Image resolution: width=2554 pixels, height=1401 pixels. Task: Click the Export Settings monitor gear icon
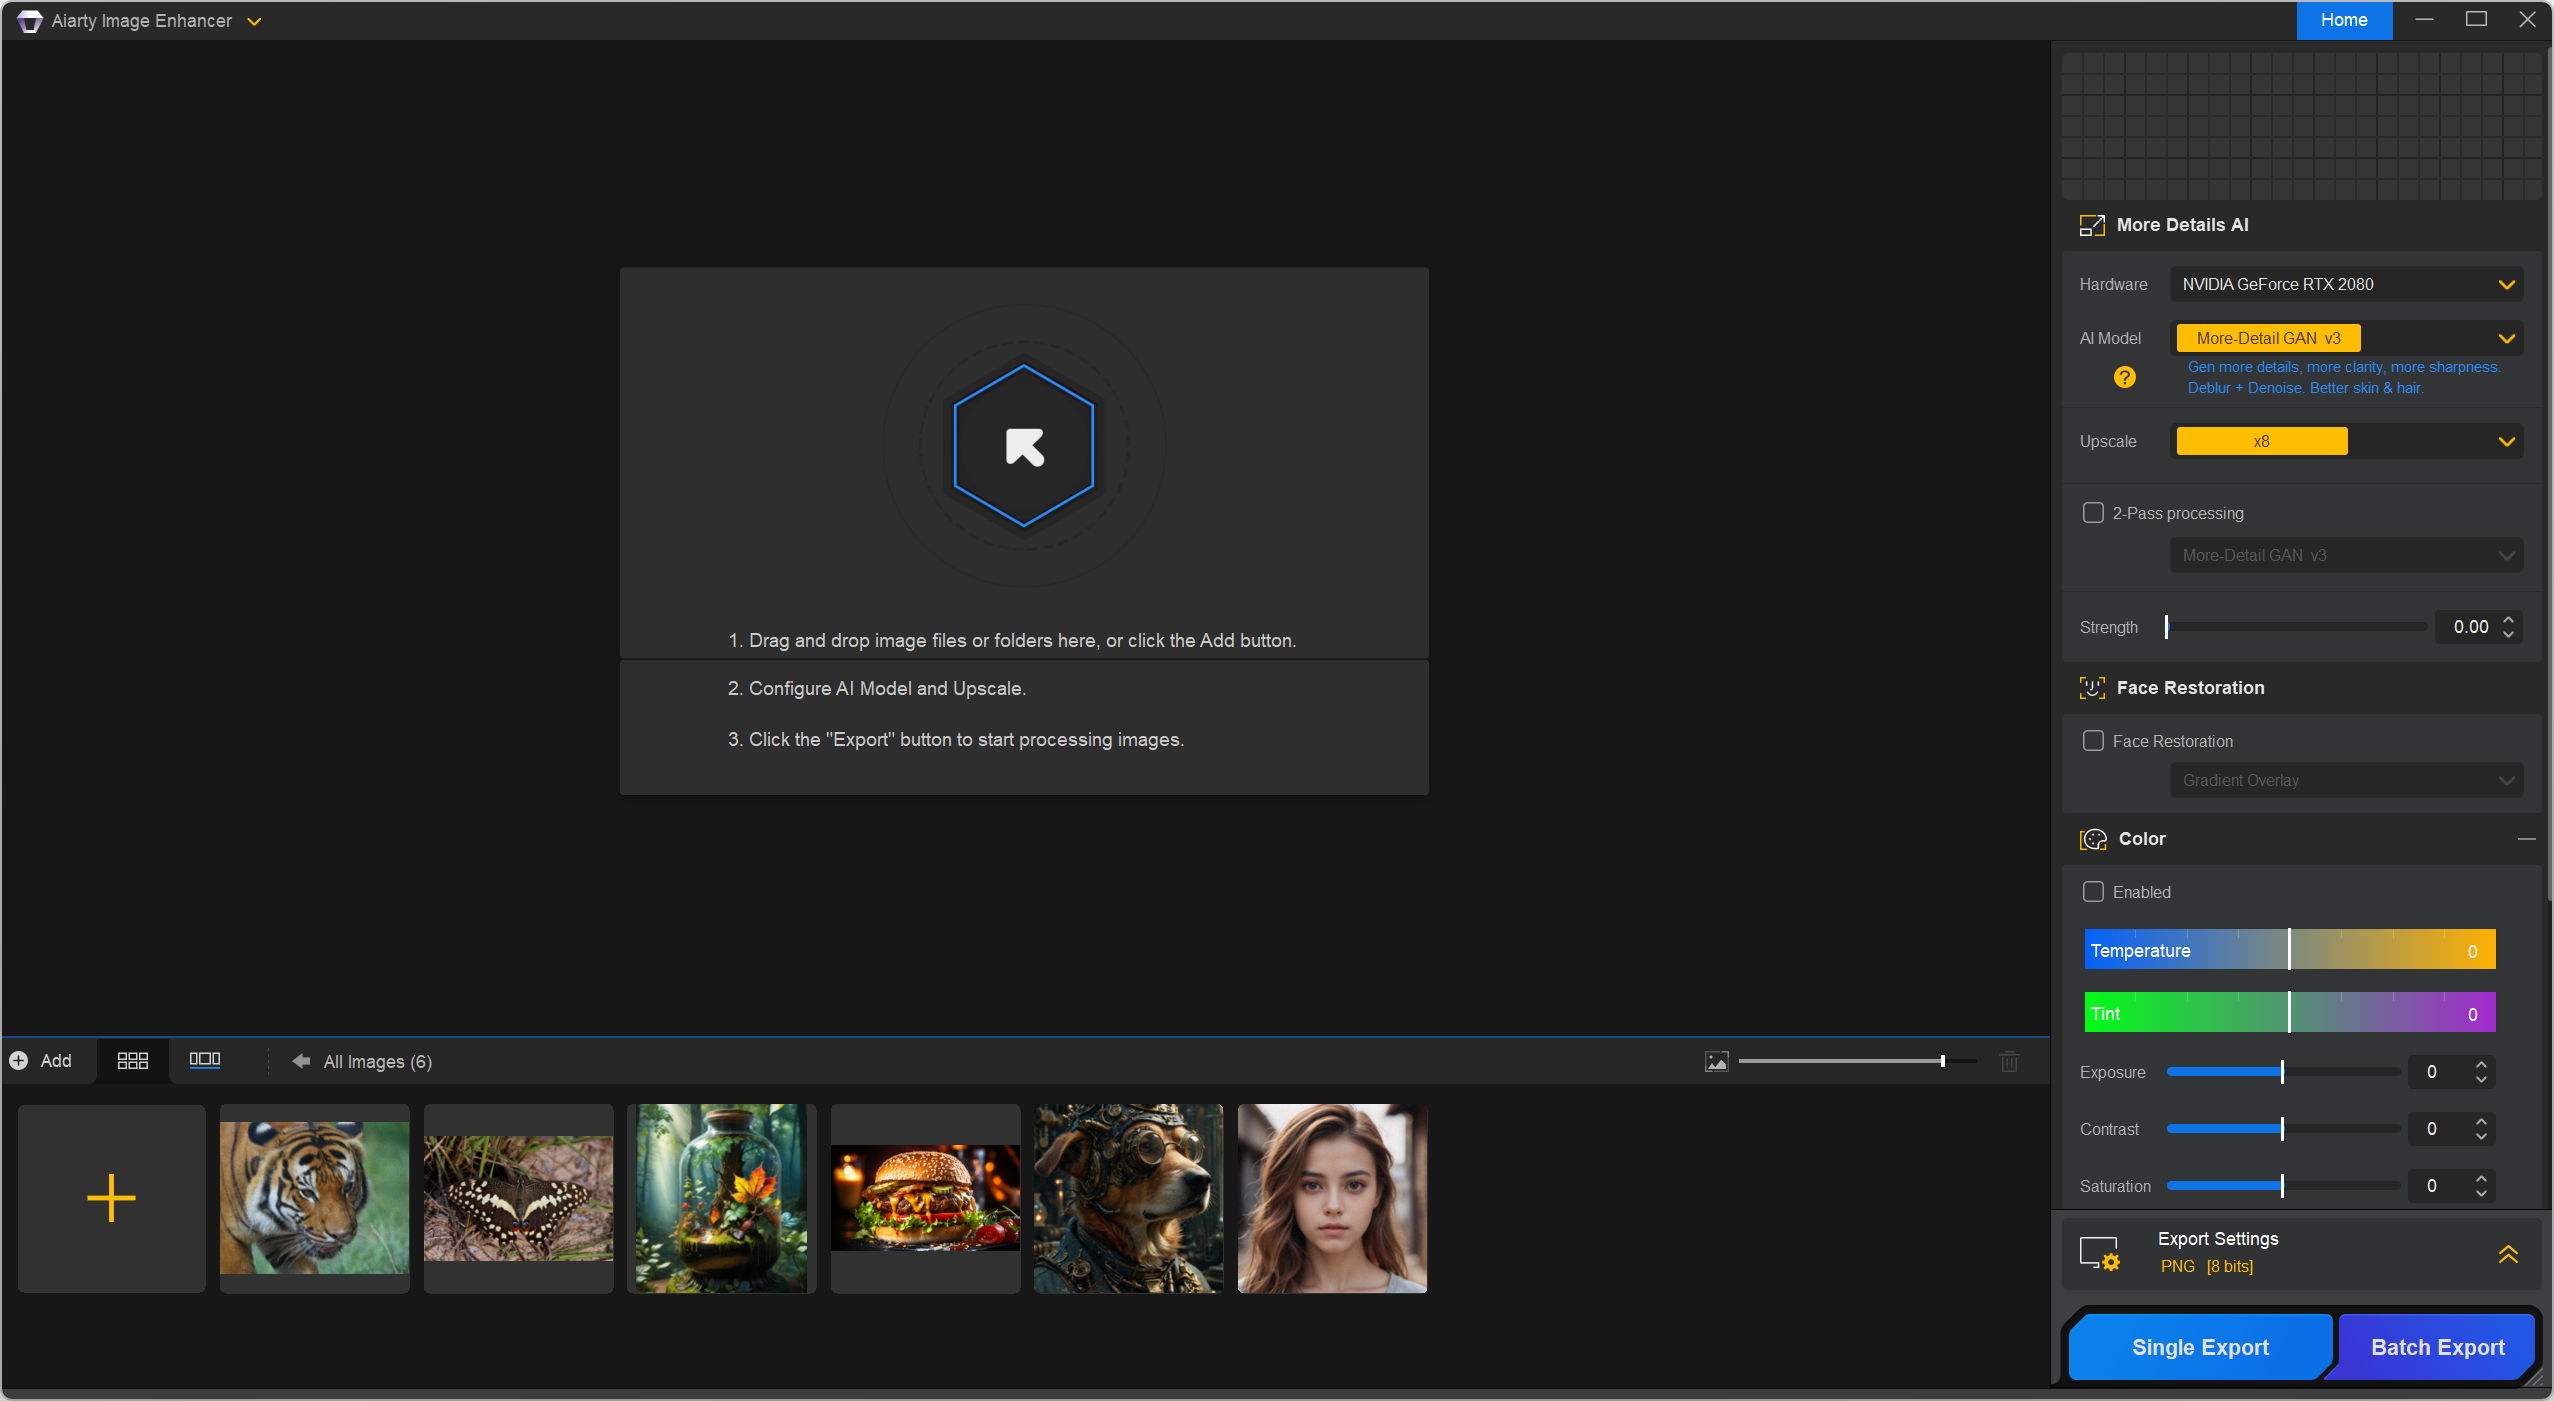click(2099, 1253)
